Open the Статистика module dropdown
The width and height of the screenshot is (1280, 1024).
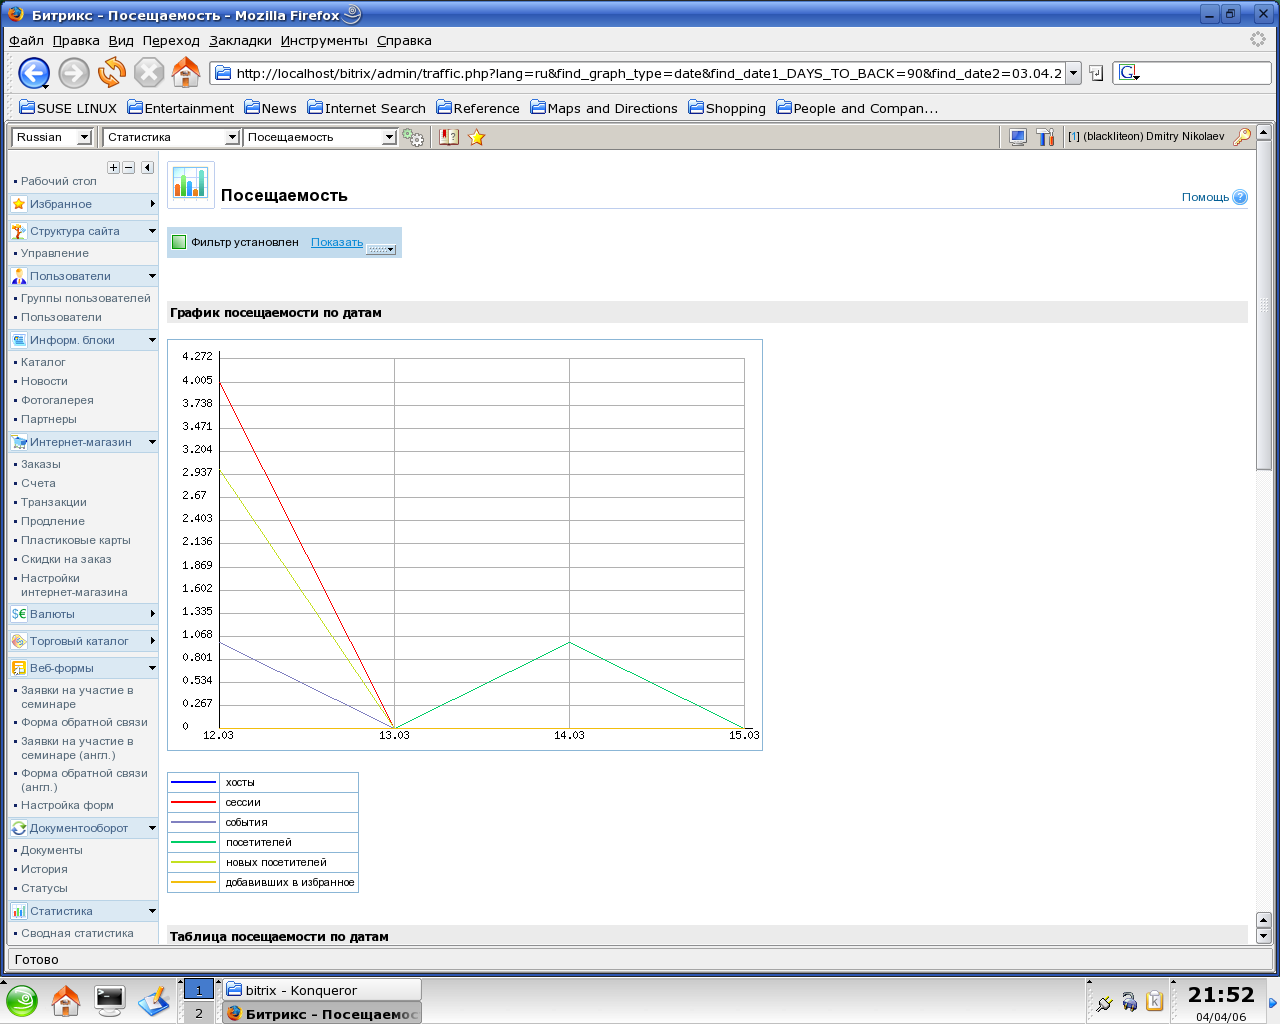point(171,137)
